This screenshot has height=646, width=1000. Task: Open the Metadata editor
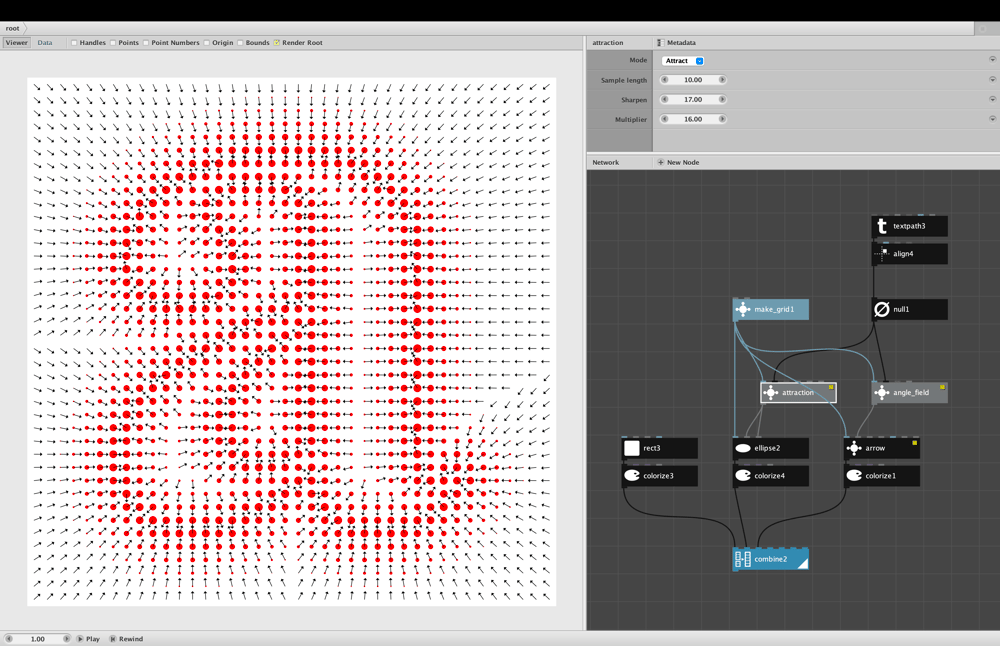click(x=677, y=43)
